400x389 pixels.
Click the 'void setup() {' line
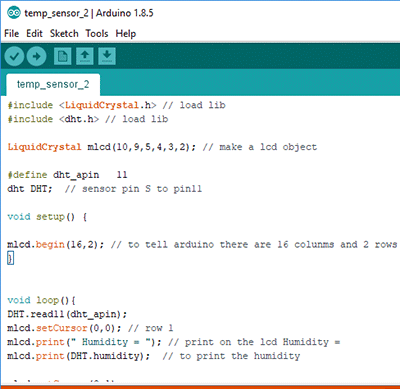(47, 217)
